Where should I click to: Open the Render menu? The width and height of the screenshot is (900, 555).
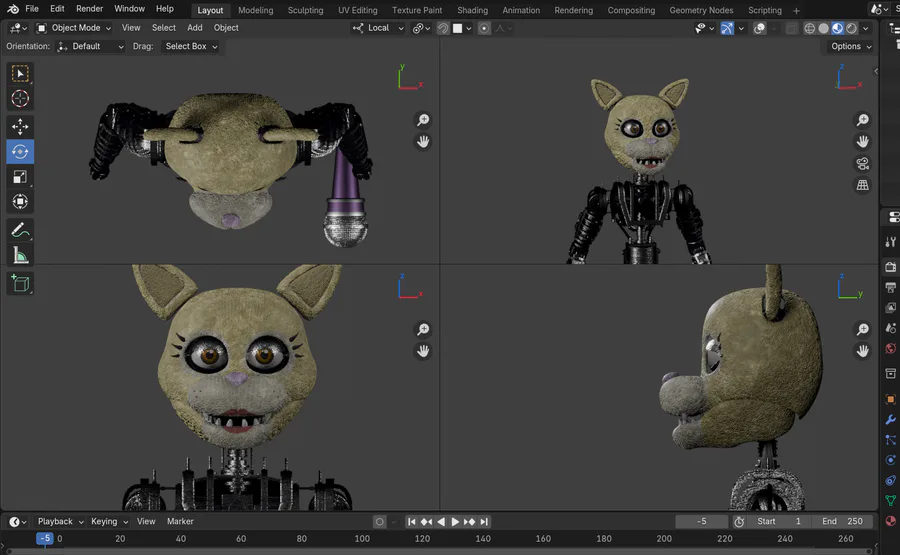coord(90,9)
